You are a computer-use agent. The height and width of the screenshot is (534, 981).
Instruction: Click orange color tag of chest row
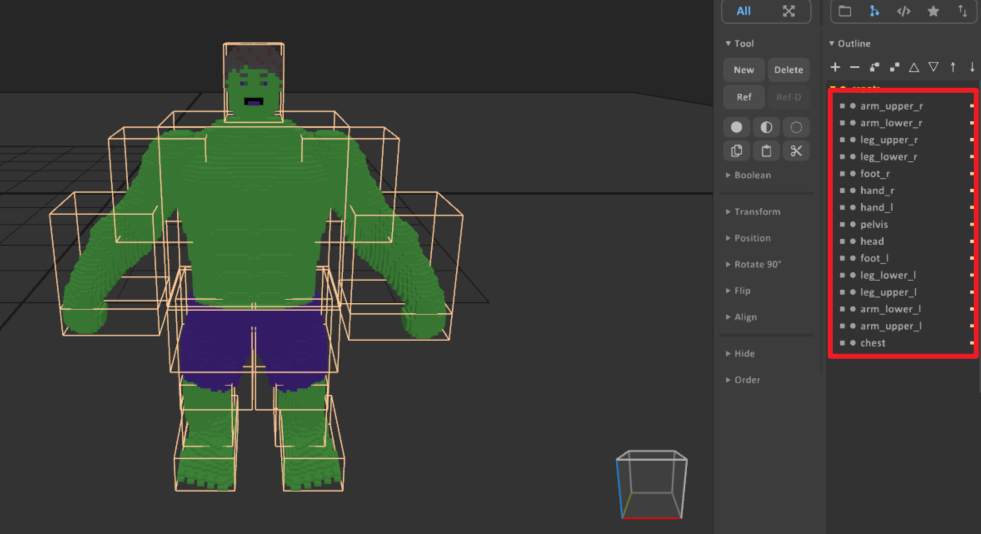coord(972,343)
